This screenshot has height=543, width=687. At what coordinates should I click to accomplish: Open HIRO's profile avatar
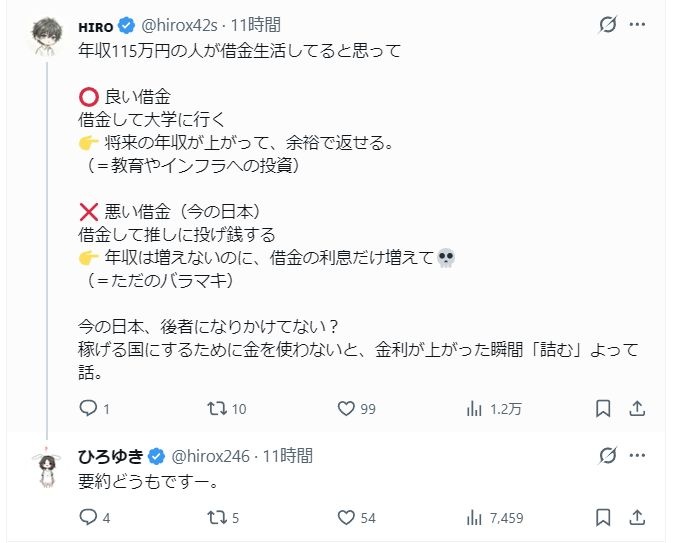pyautogui.click(x=49, y=35)
